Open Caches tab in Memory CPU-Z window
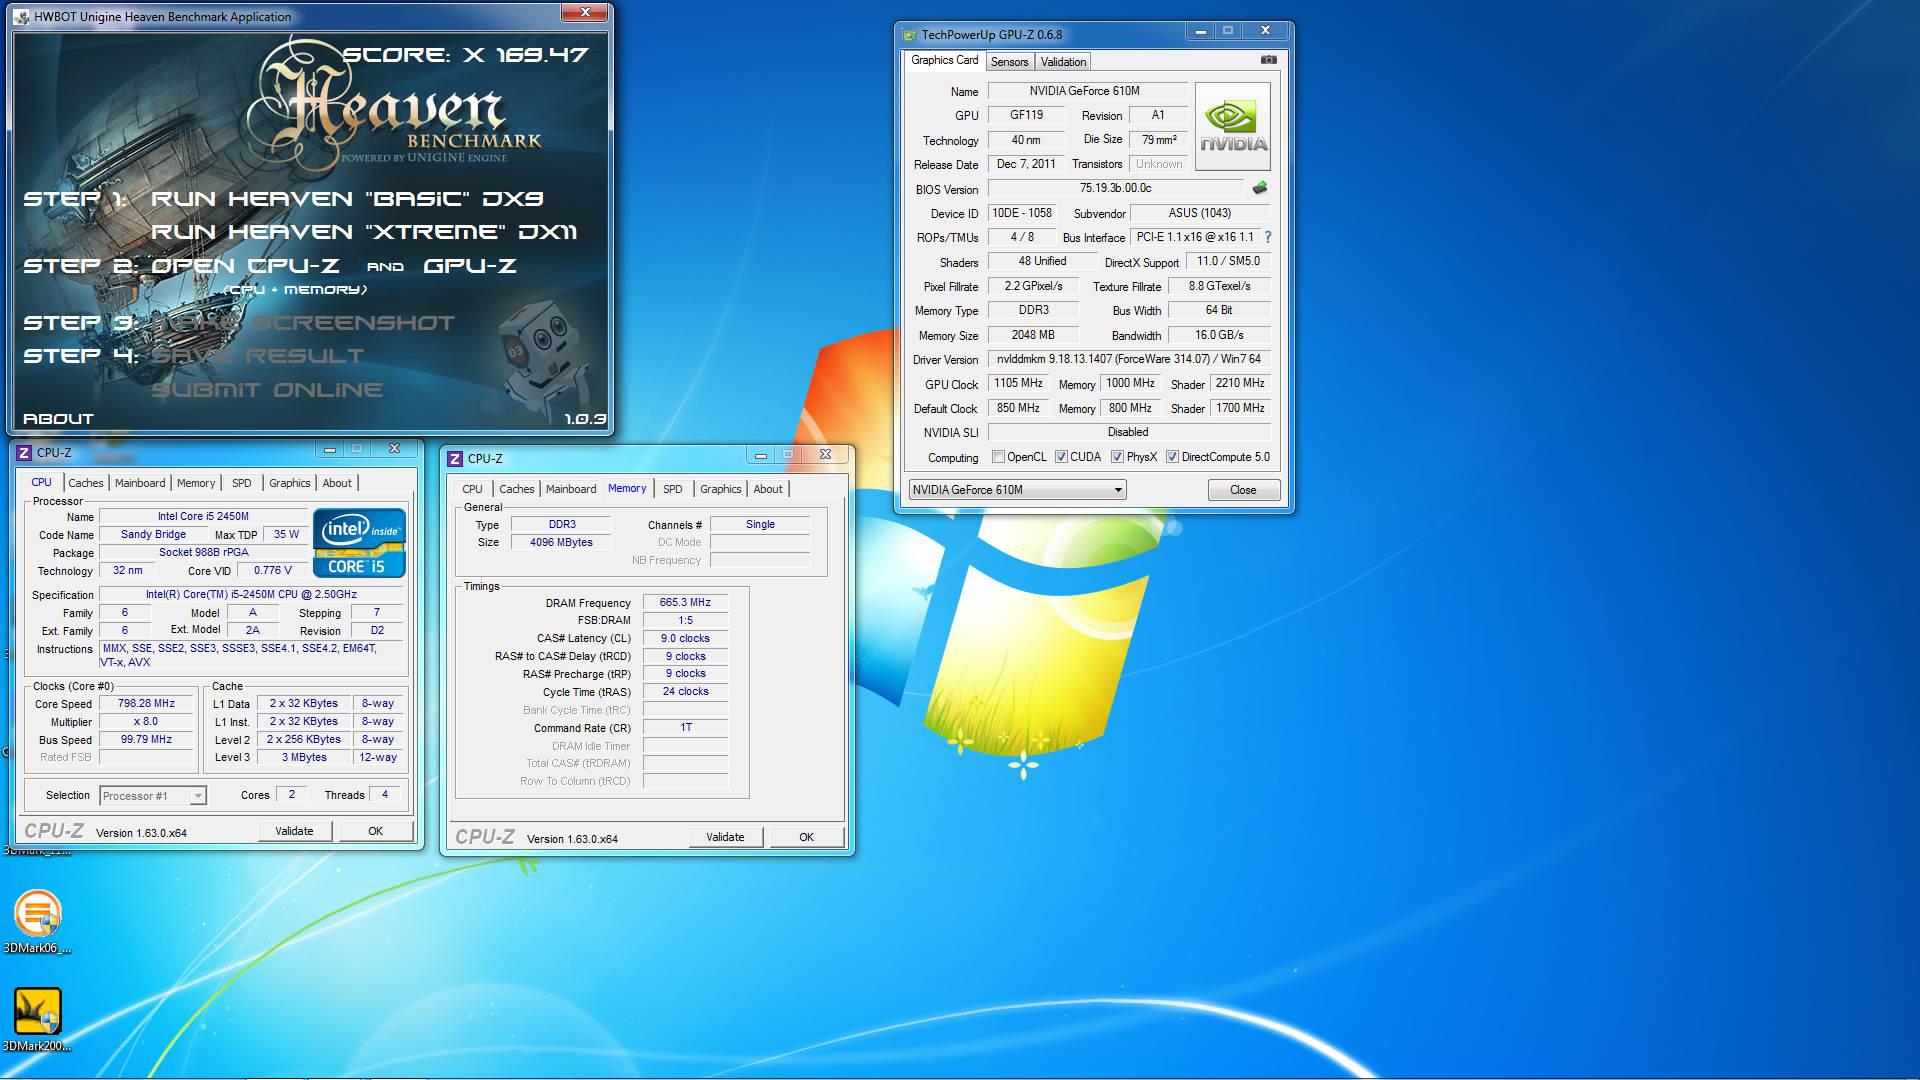 pos(516,489)
